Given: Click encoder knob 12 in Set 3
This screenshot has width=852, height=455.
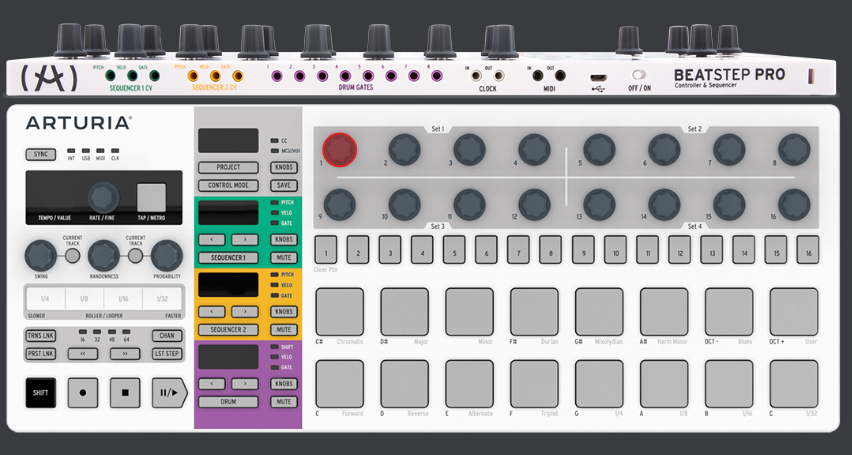Looking at the screenshot, I should (534, 205).
